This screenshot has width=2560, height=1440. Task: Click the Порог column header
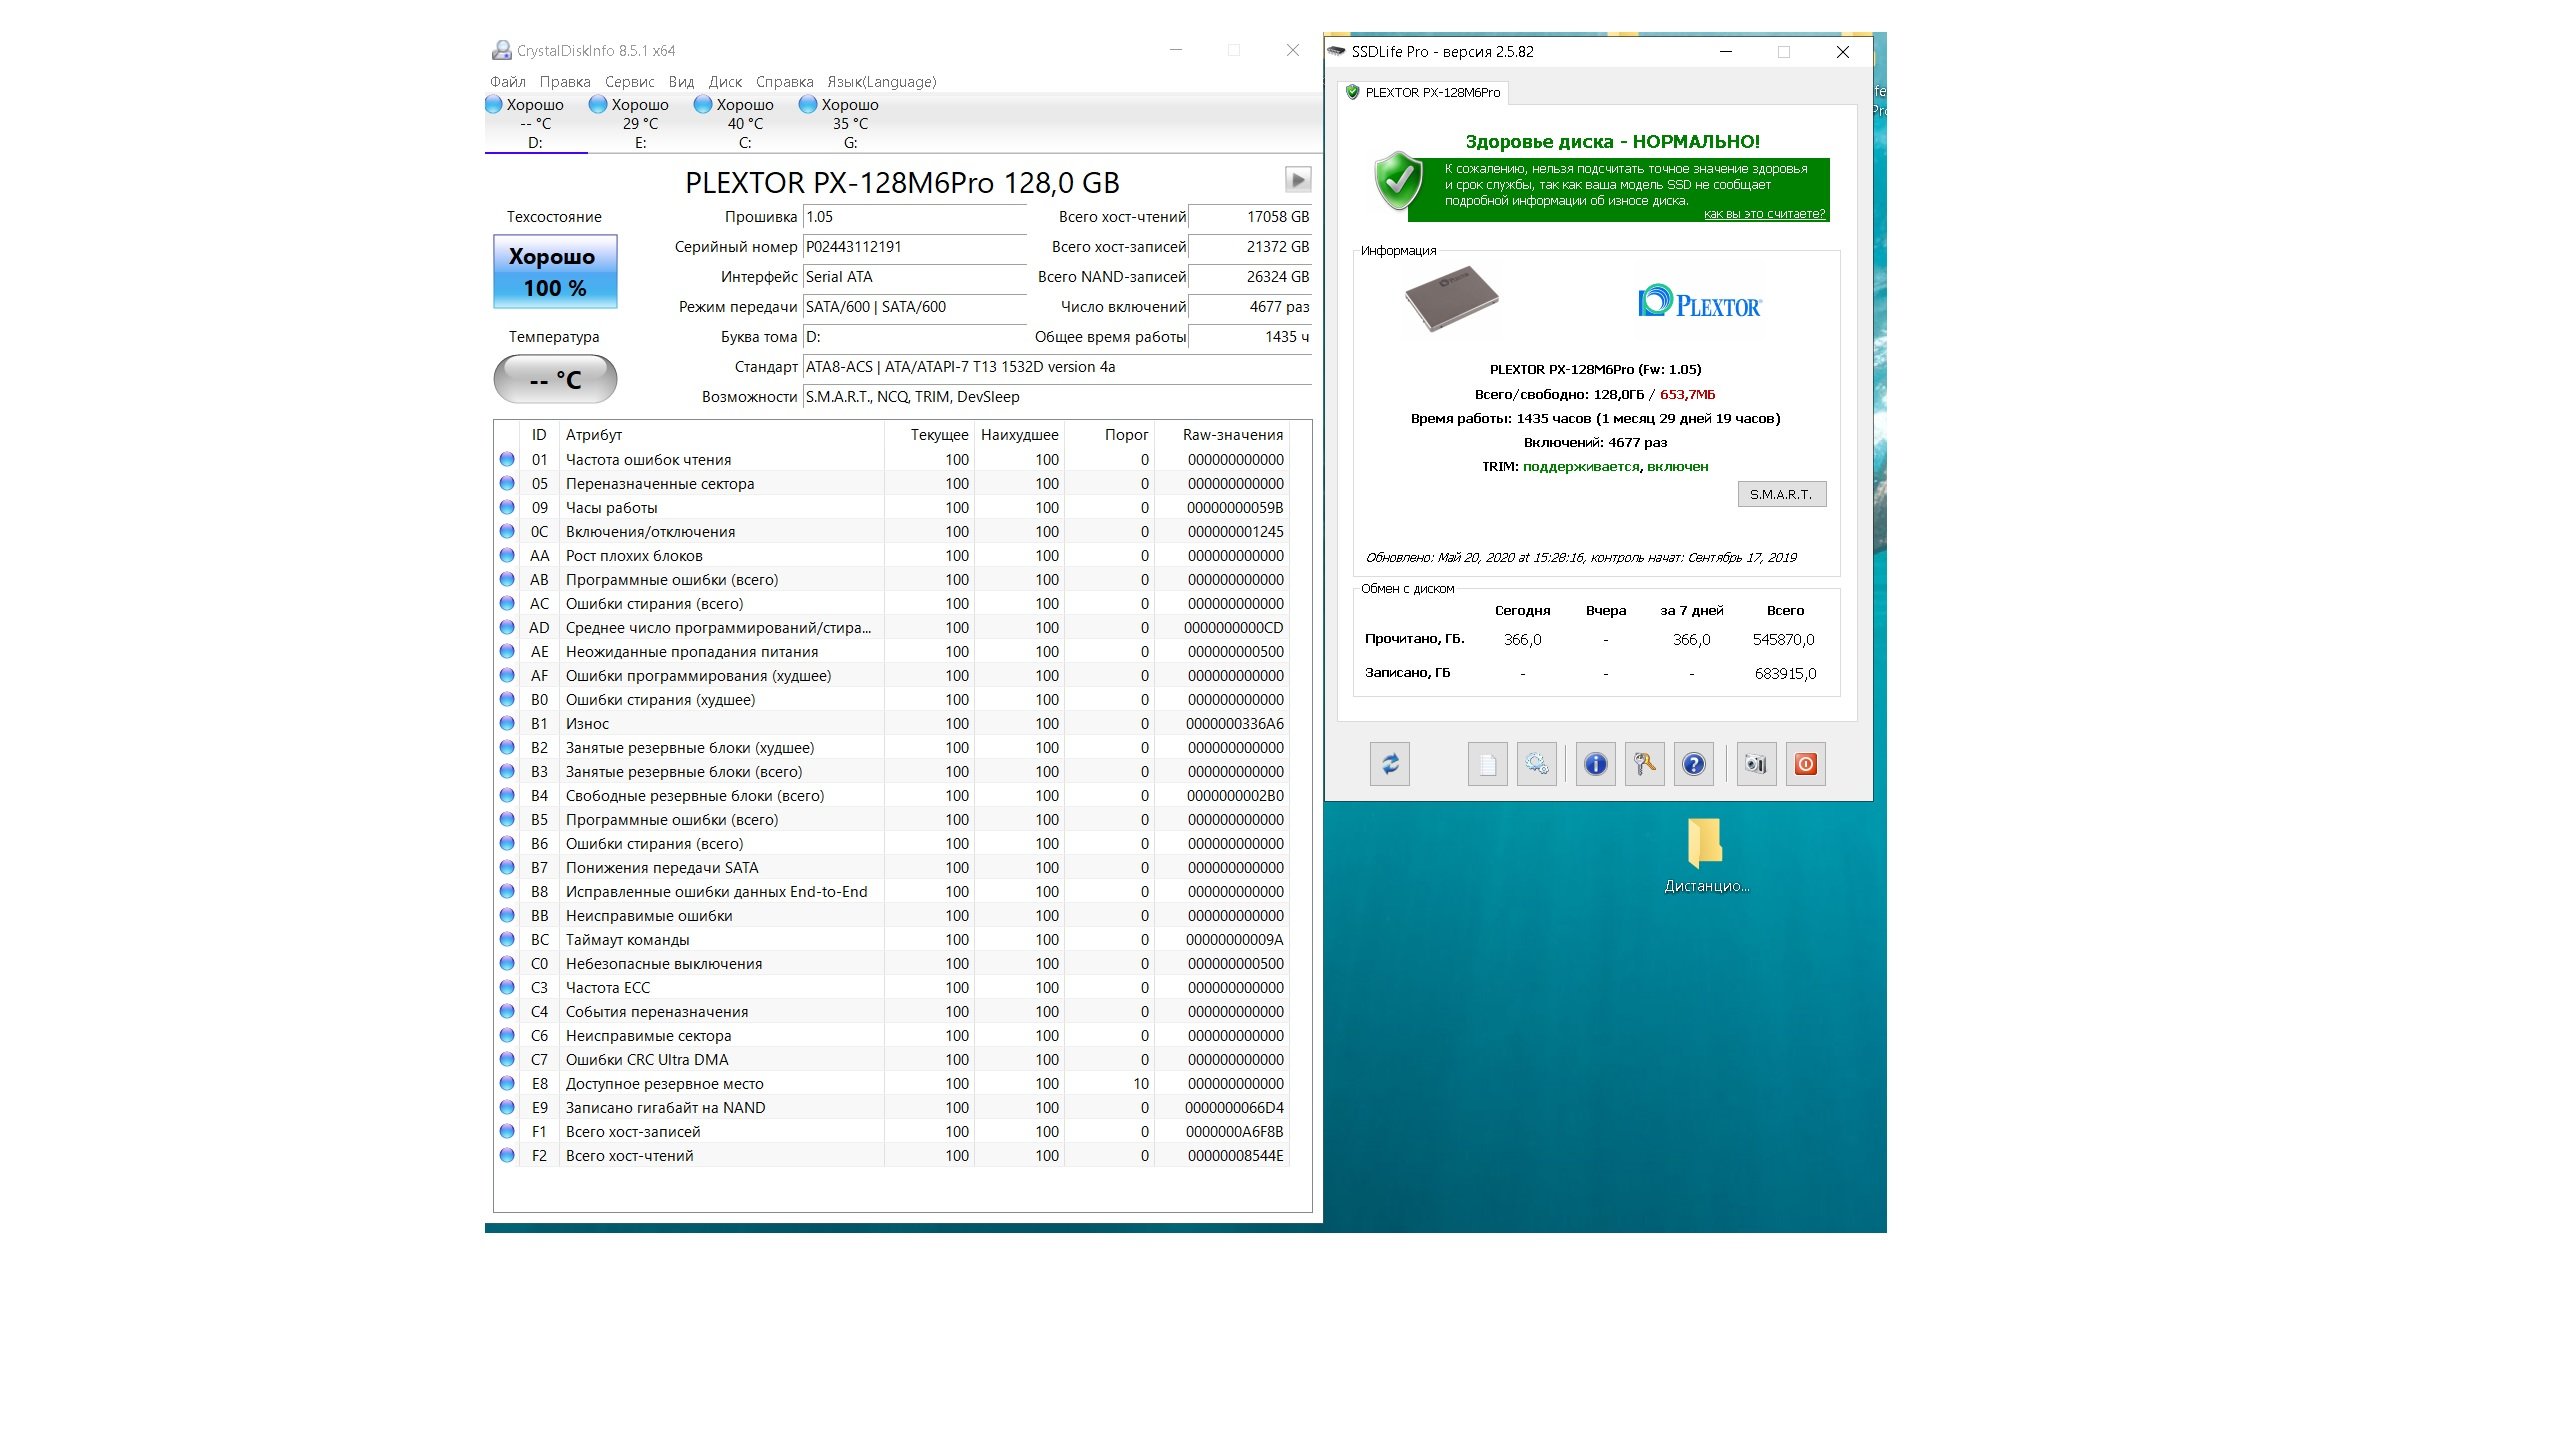(x=1109, y=435)
